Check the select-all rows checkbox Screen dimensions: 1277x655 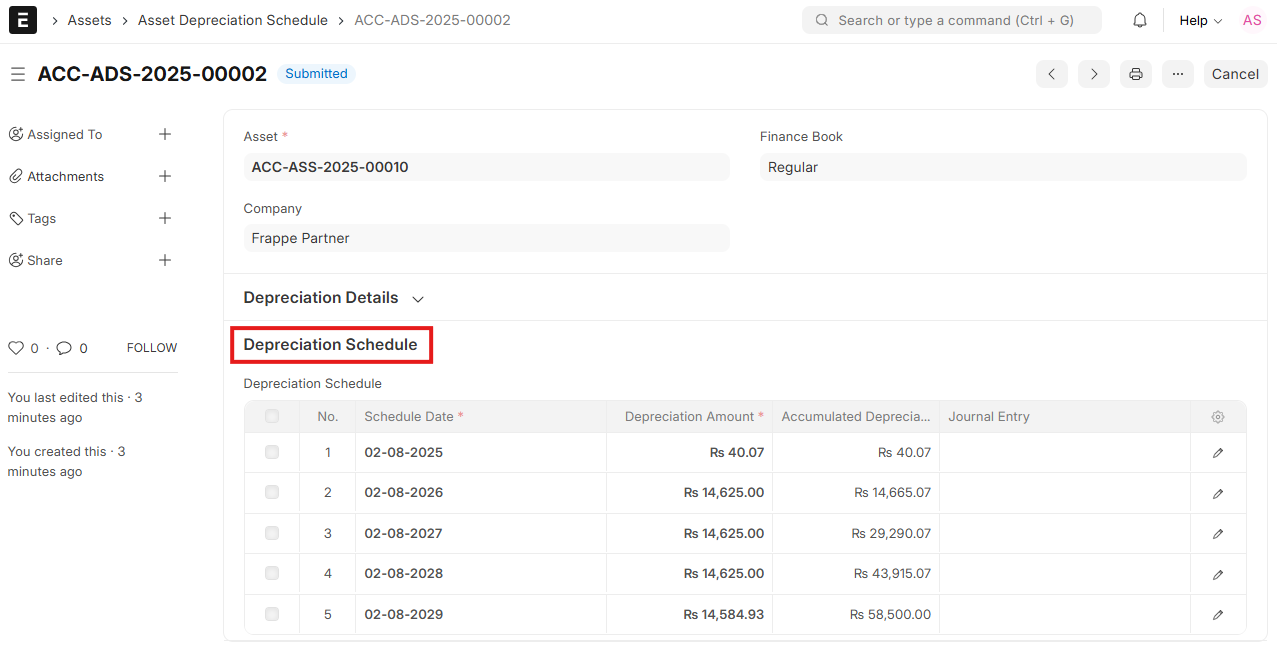pyautogui.click(x=272, y=417)
